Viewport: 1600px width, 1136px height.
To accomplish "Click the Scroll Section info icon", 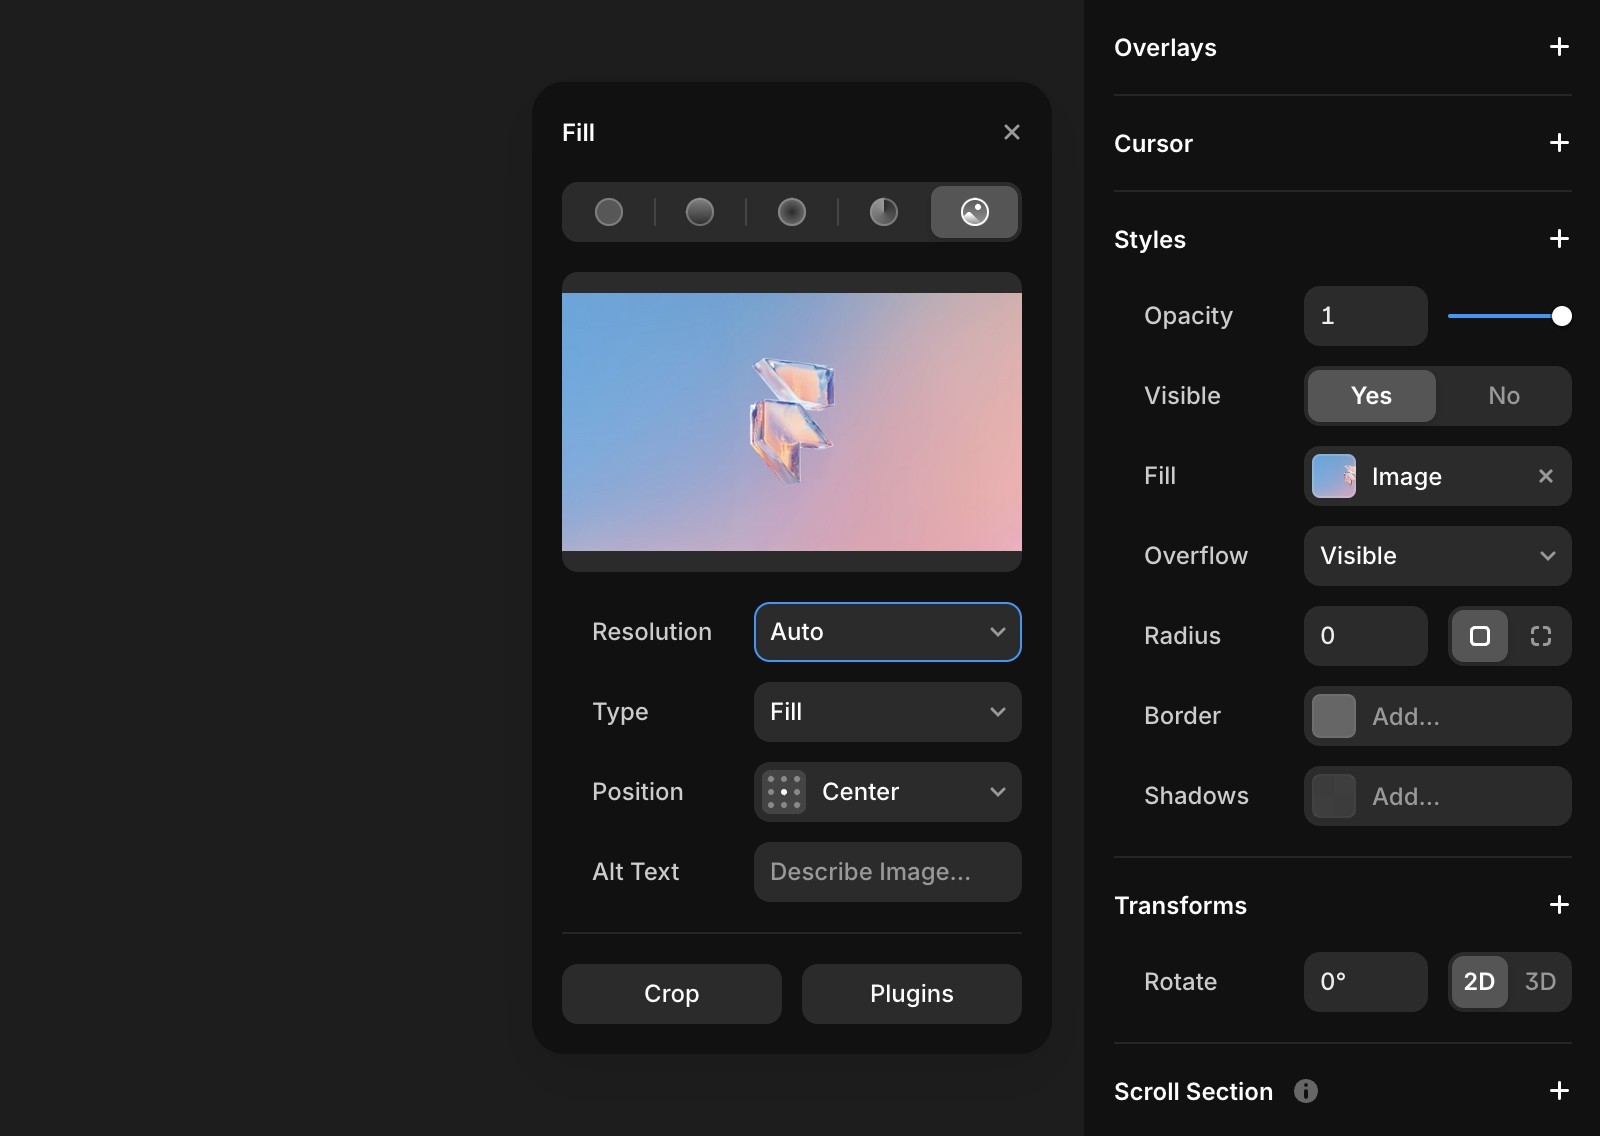I will point(1308,1091).
